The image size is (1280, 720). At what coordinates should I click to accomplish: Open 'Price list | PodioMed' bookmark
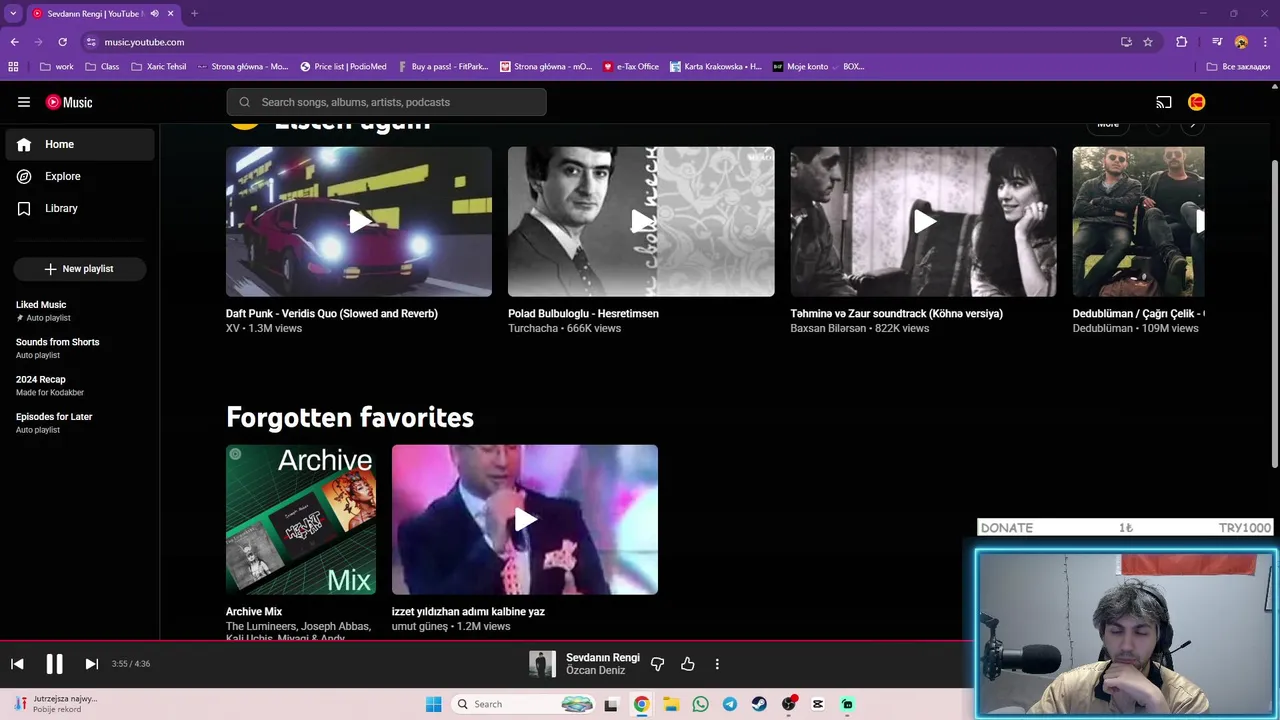tap(343, 67)
